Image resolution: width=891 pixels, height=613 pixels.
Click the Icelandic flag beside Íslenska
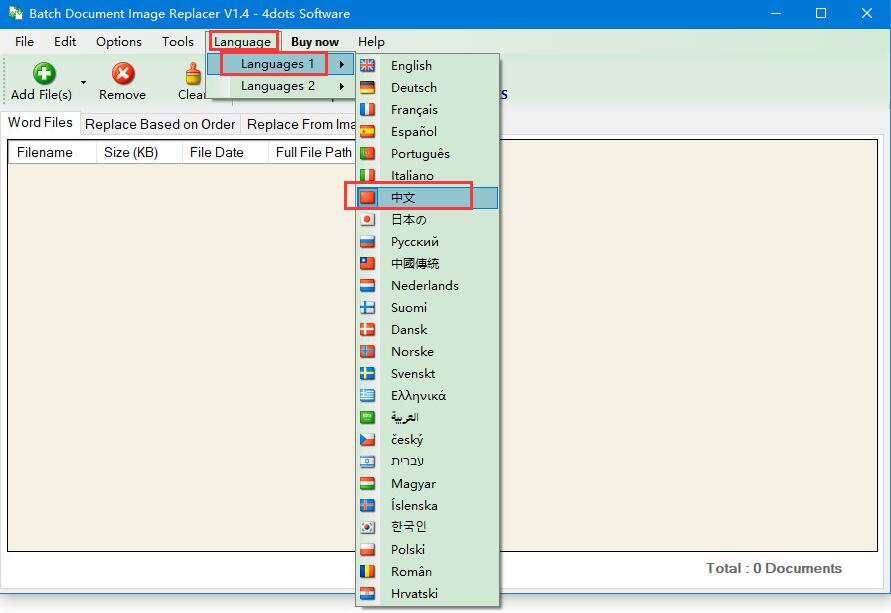[368, 505]
